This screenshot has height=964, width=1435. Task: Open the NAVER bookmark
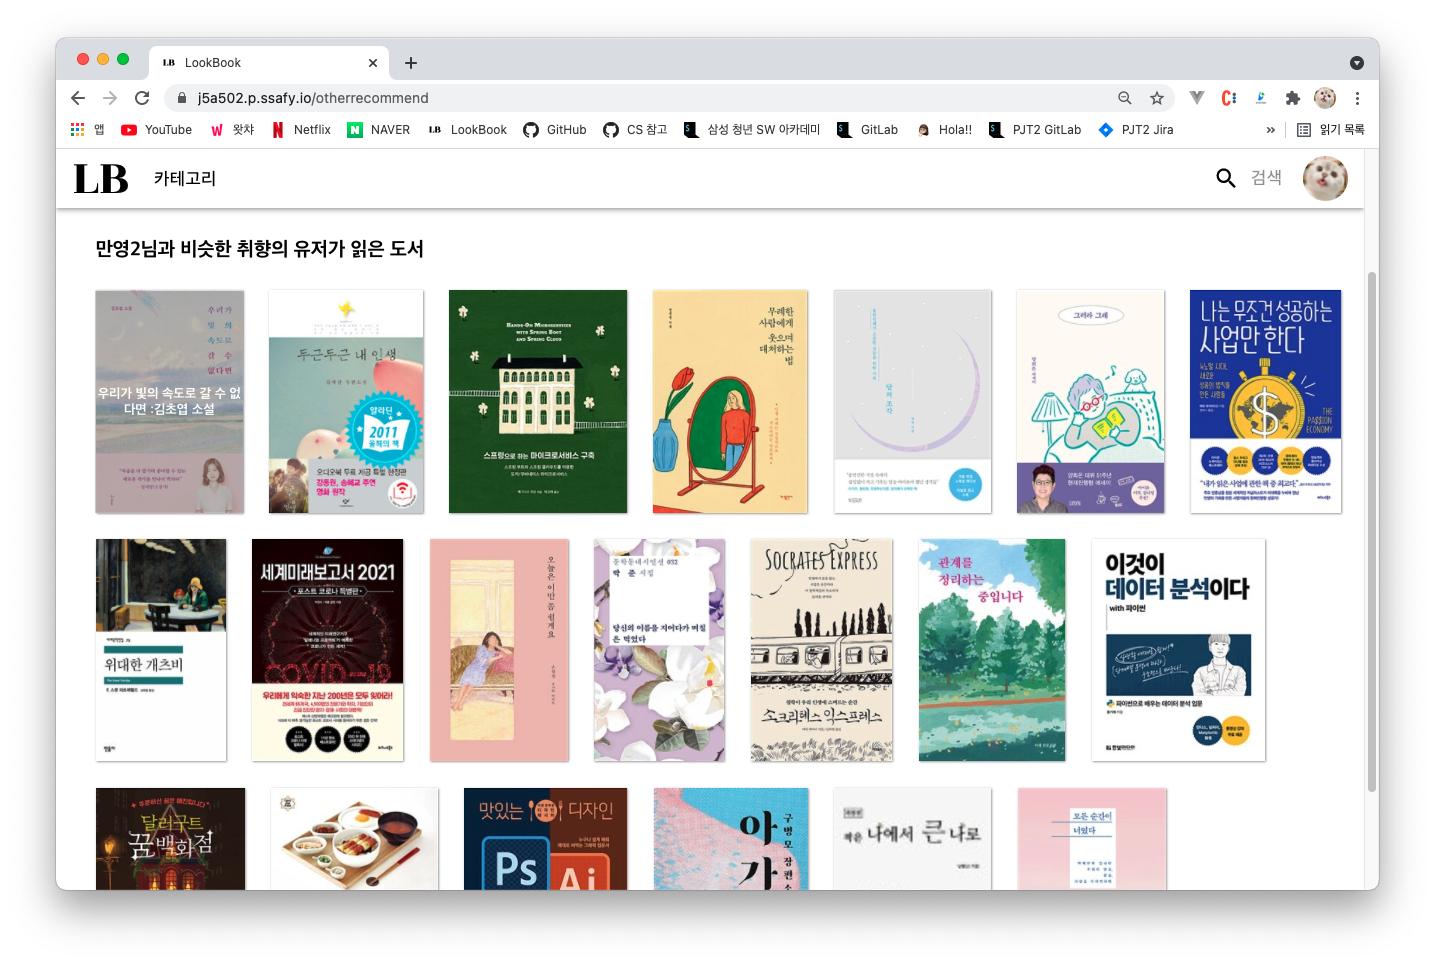coord(378,129)
